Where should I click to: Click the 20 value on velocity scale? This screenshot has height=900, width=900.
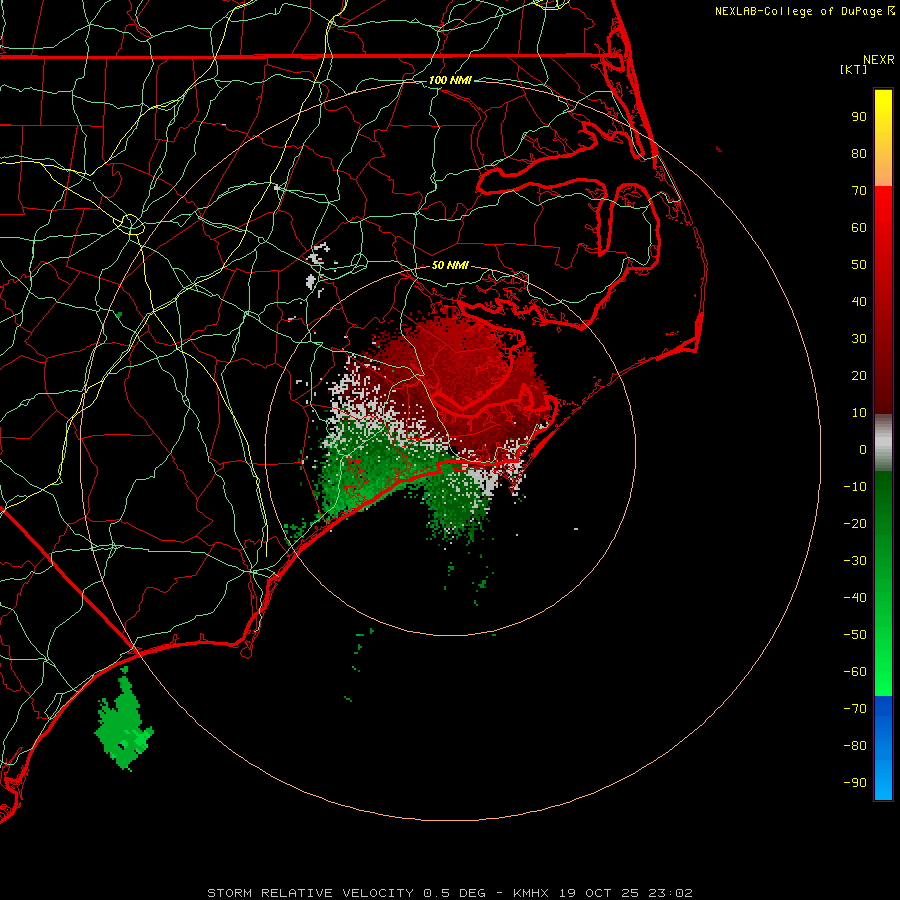point(859,375)
